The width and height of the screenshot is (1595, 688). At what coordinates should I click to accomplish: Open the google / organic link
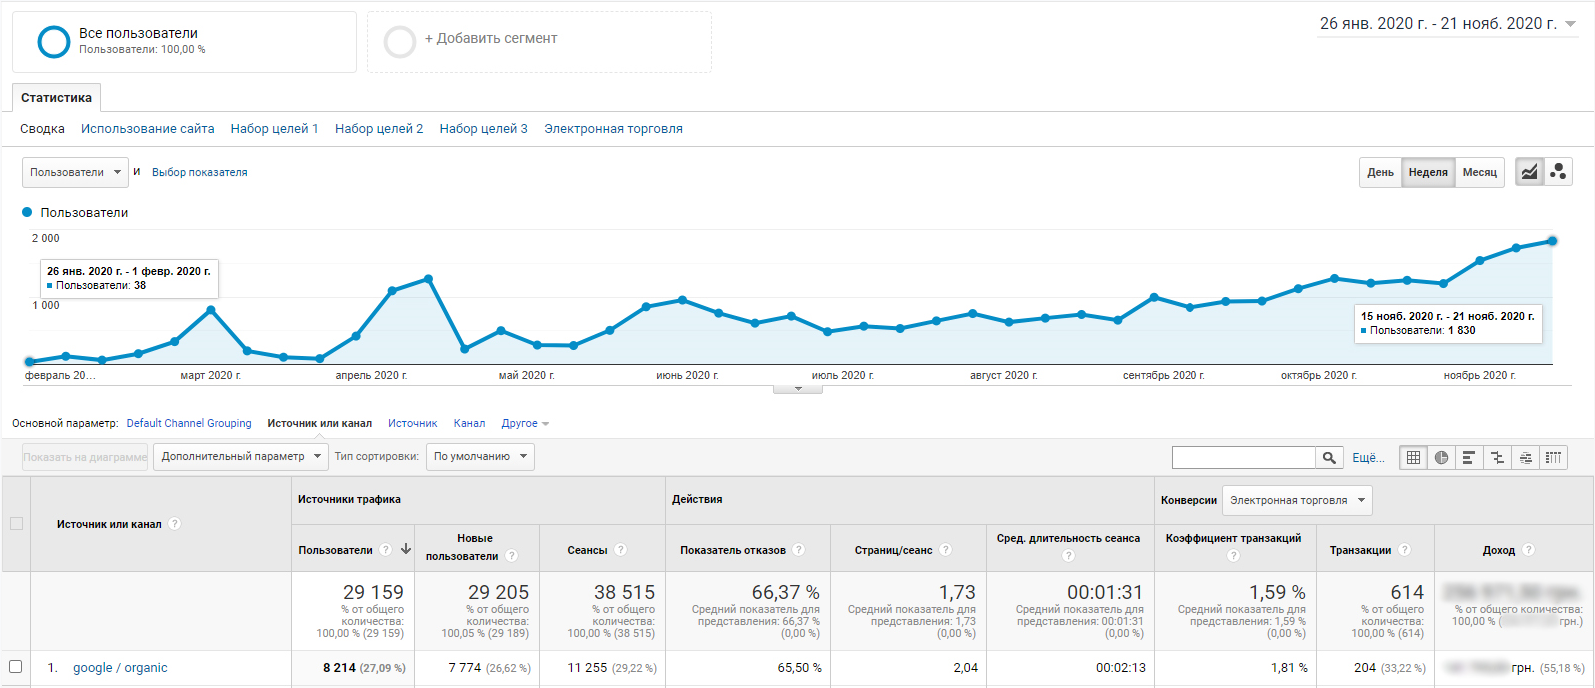(x=120, y=668)
